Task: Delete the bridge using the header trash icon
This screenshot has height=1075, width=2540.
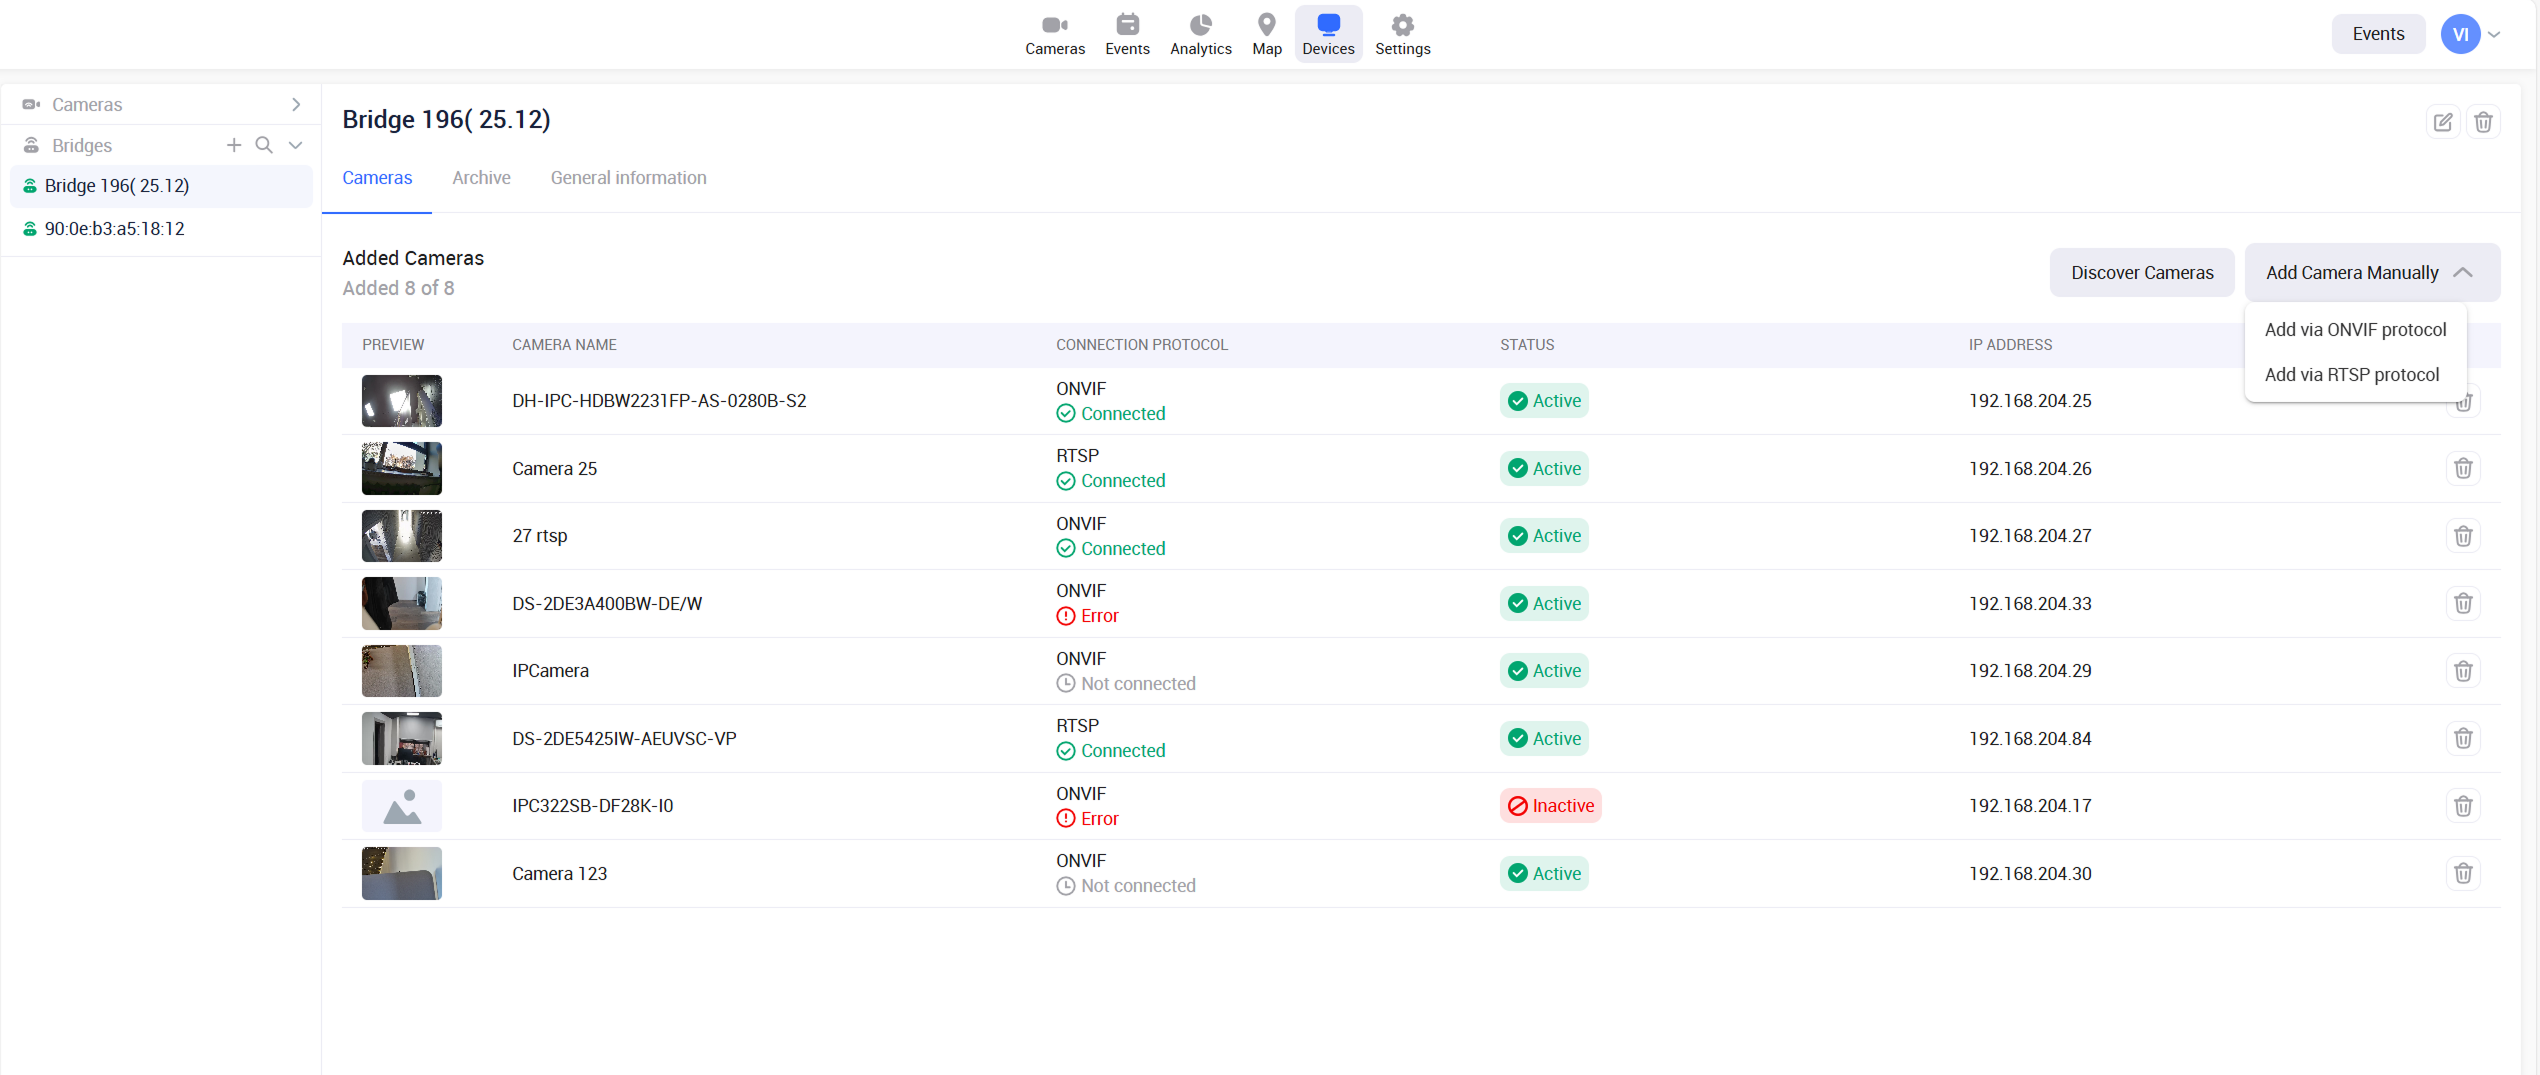Action: [x=2483, y=122]
